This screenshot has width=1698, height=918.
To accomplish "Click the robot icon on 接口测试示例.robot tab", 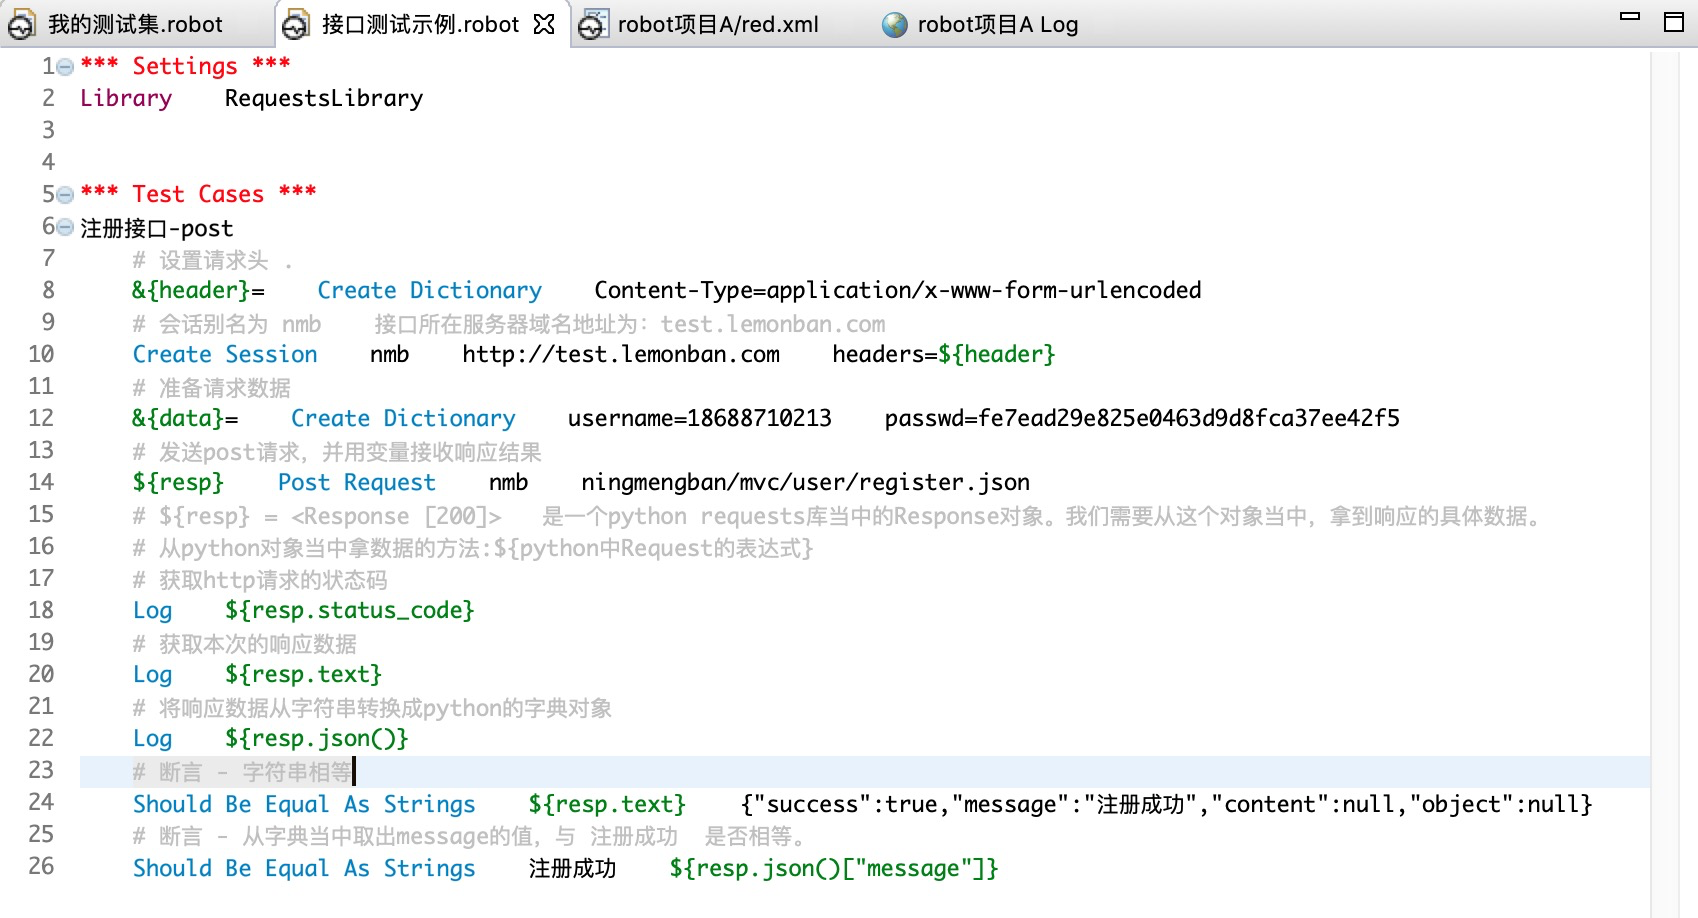I will pyautogui.click(x=295, y=25).
